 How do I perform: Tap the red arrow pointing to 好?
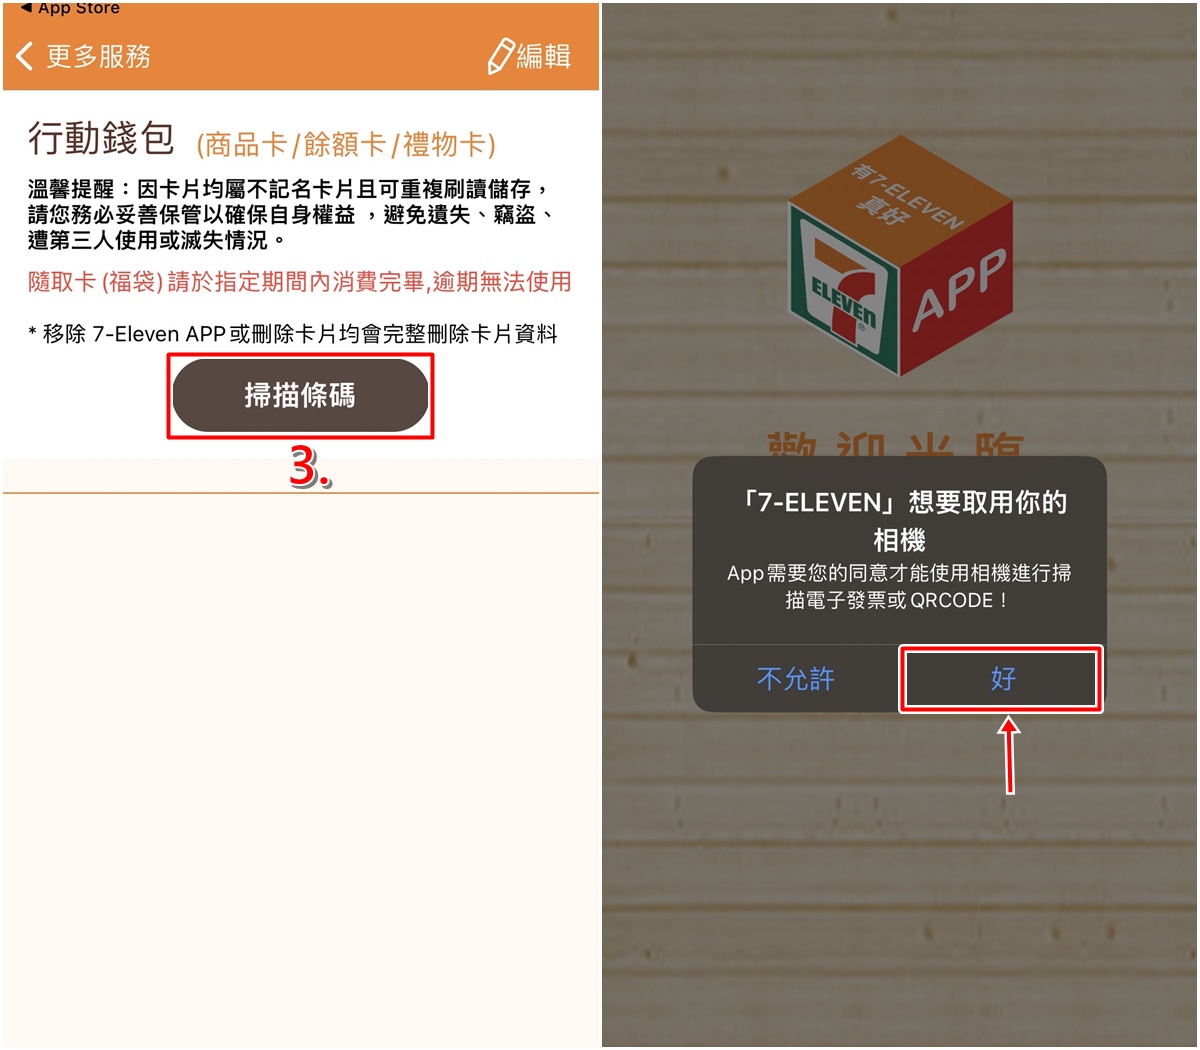pyautogui.click(x=1010, y=754)
